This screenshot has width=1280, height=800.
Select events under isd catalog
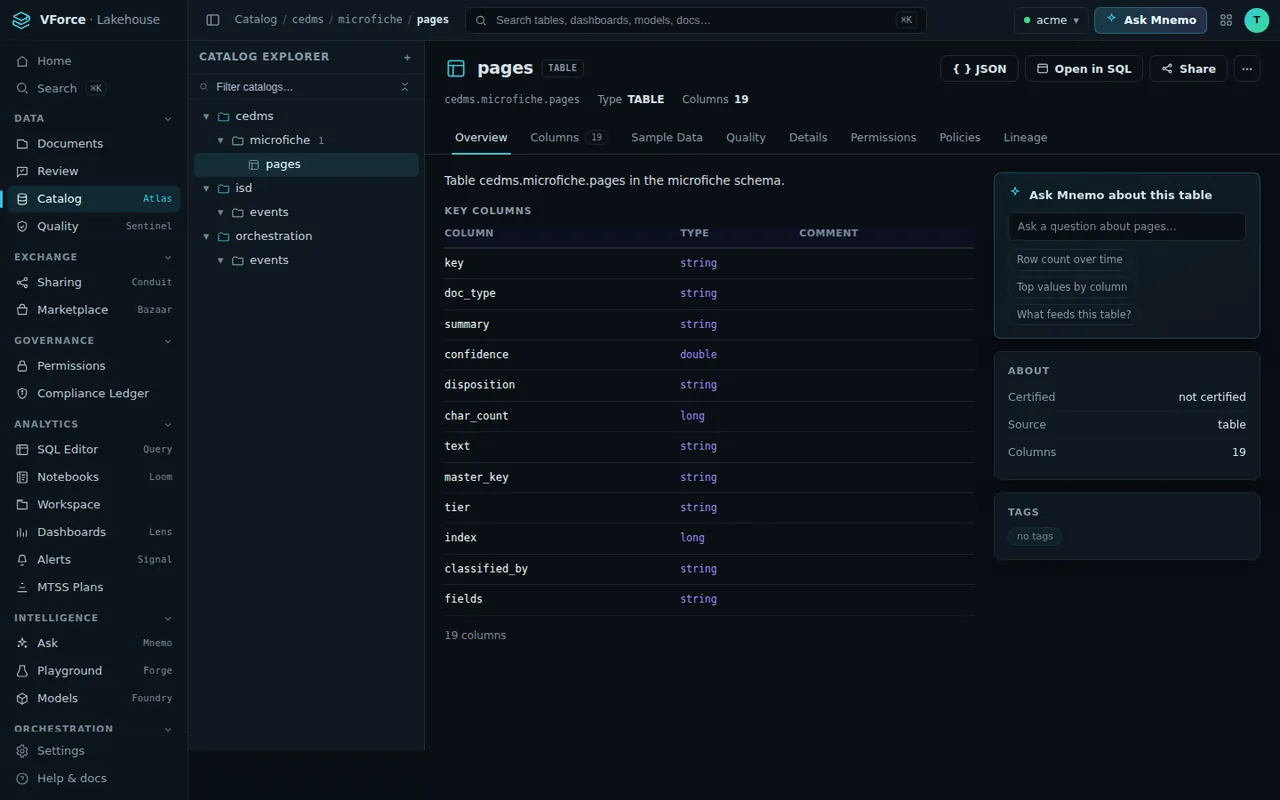click(306, 212)
